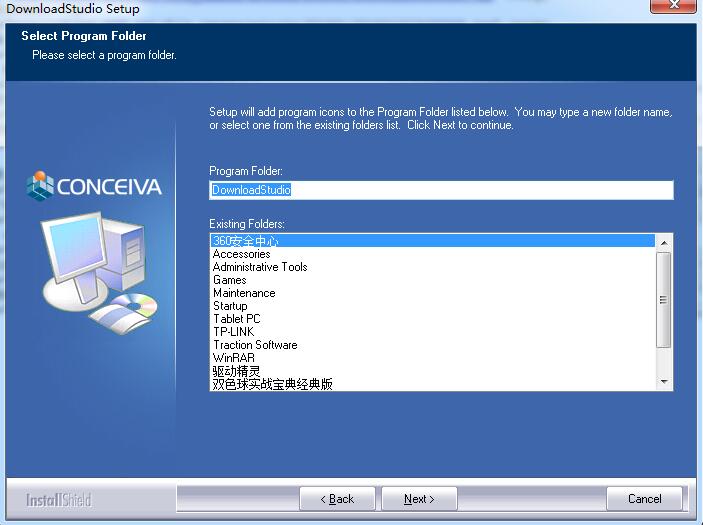Click the Conceiva logo icon
The width and height of the screenshot is (703, 525).
(x=41, y=186)
